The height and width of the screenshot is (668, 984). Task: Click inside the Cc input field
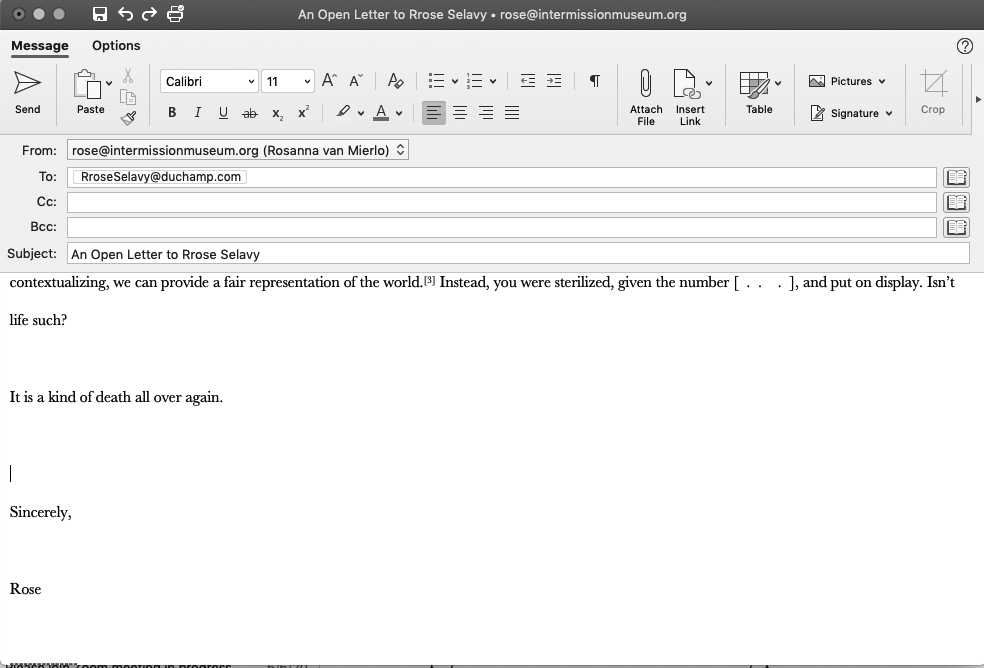(x=500, y=202)
